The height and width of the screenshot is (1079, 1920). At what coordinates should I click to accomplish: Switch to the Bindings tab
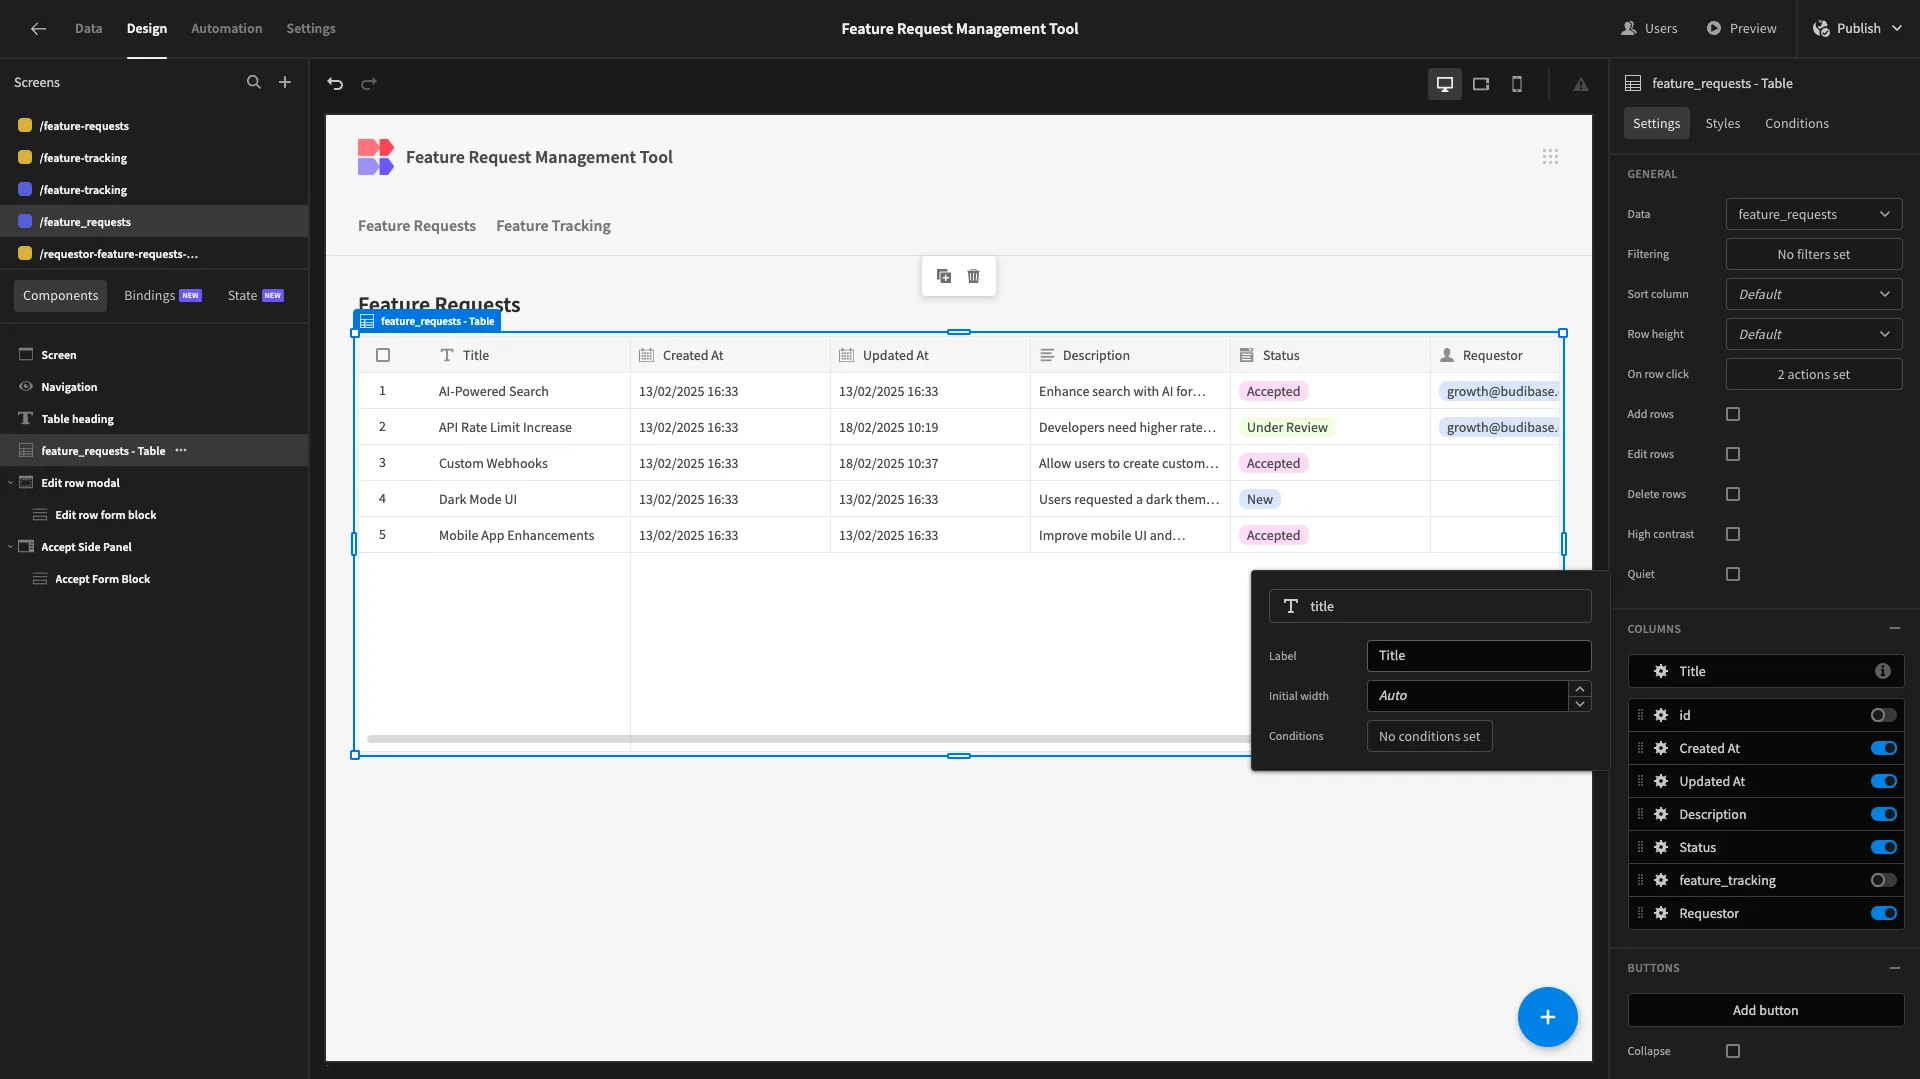(x=163, y=295)
